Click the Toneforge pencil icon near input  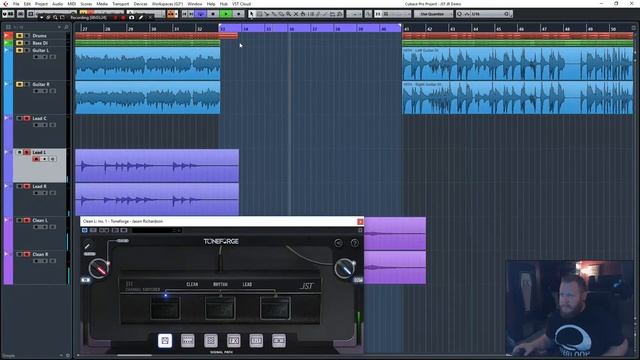87,246
